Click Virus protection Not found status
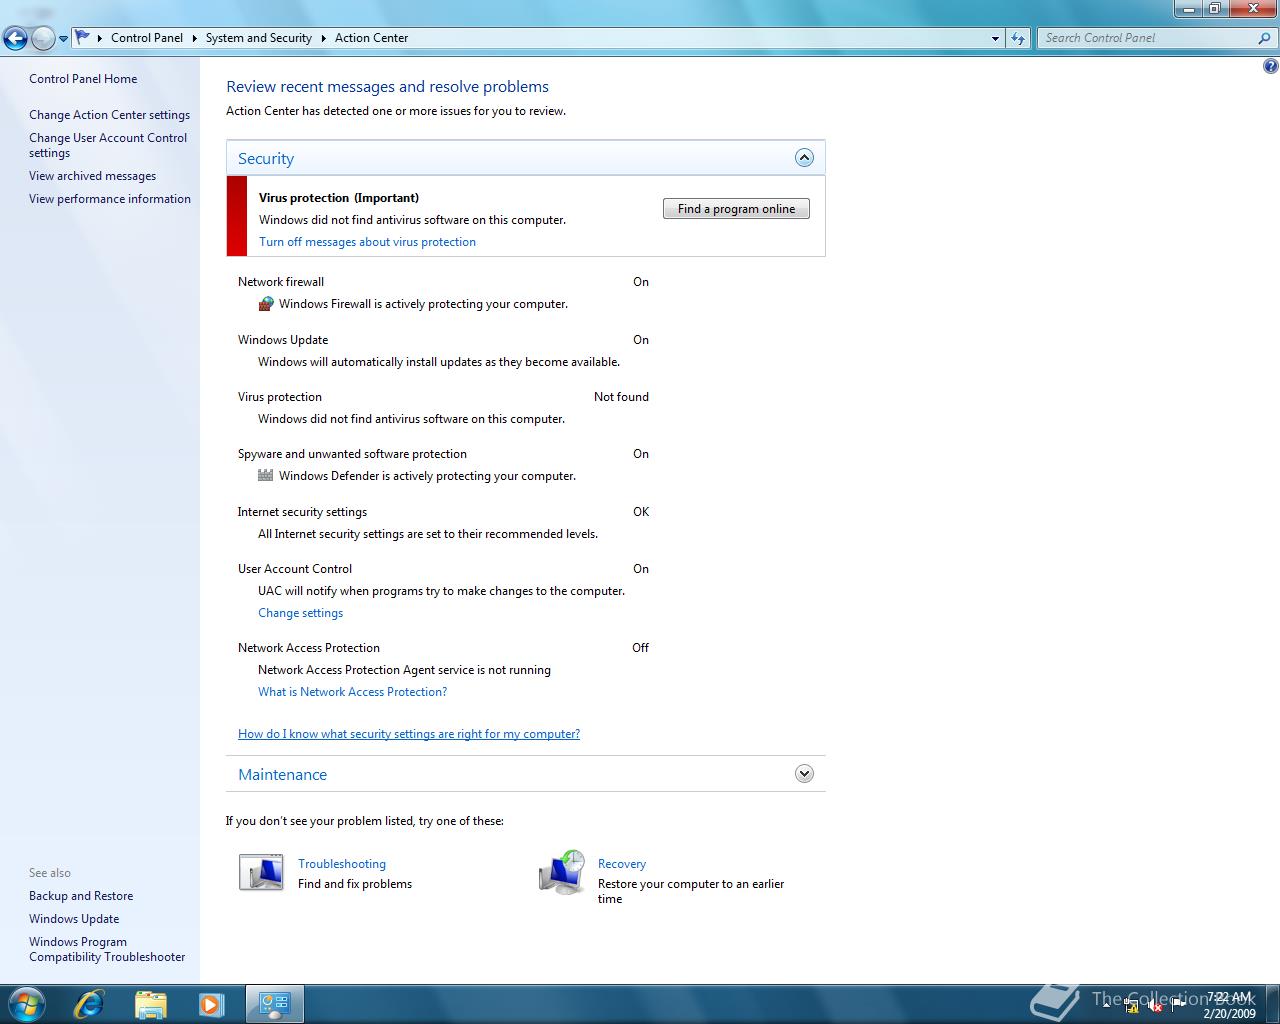This screenshot has height=1024, width=1280. click(621, 397)
